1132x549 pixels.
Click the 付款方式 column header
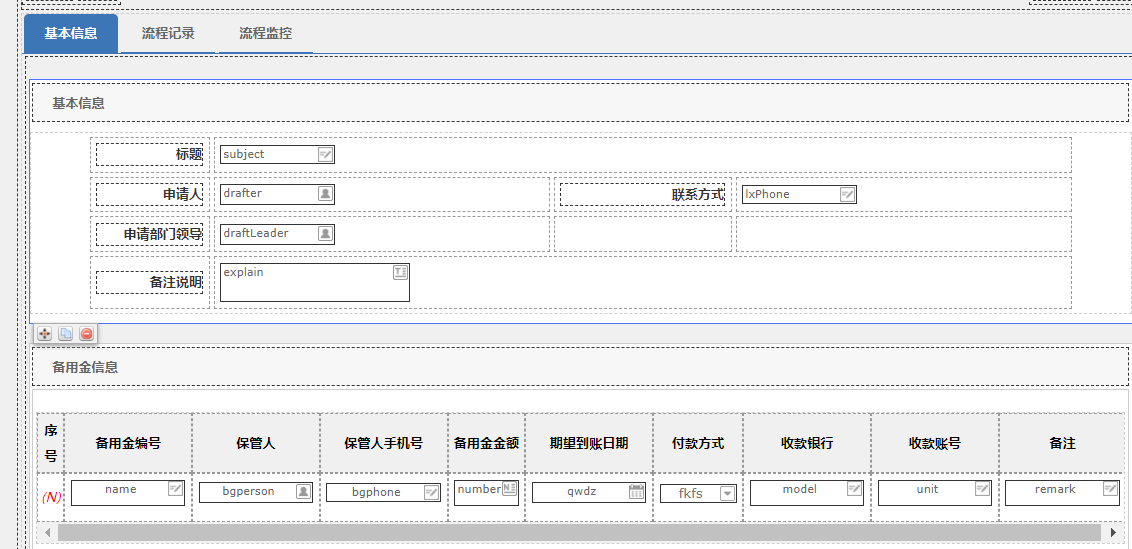coord(698,444)
